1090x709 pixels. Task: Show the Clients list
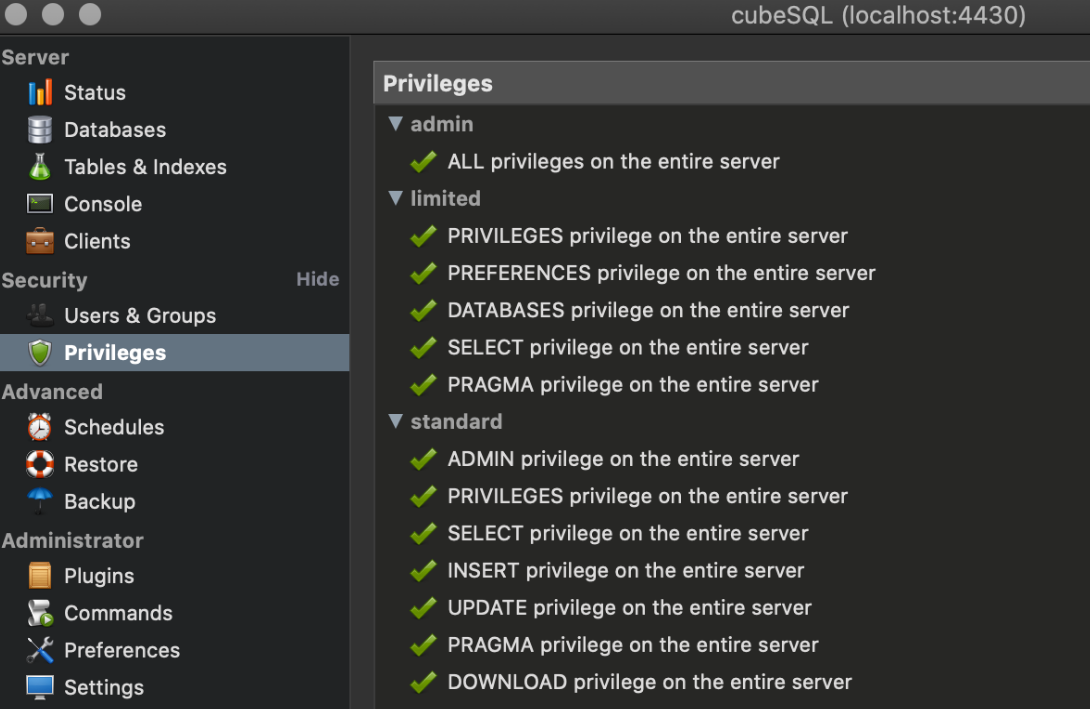tap(97, 241)
